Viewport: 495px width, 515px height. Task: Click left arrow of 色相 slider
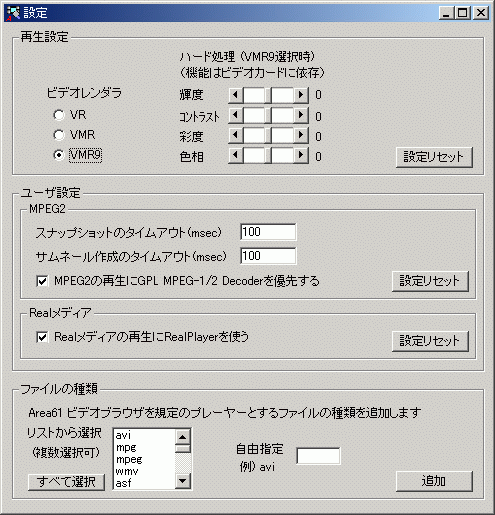tap(236, 155)
